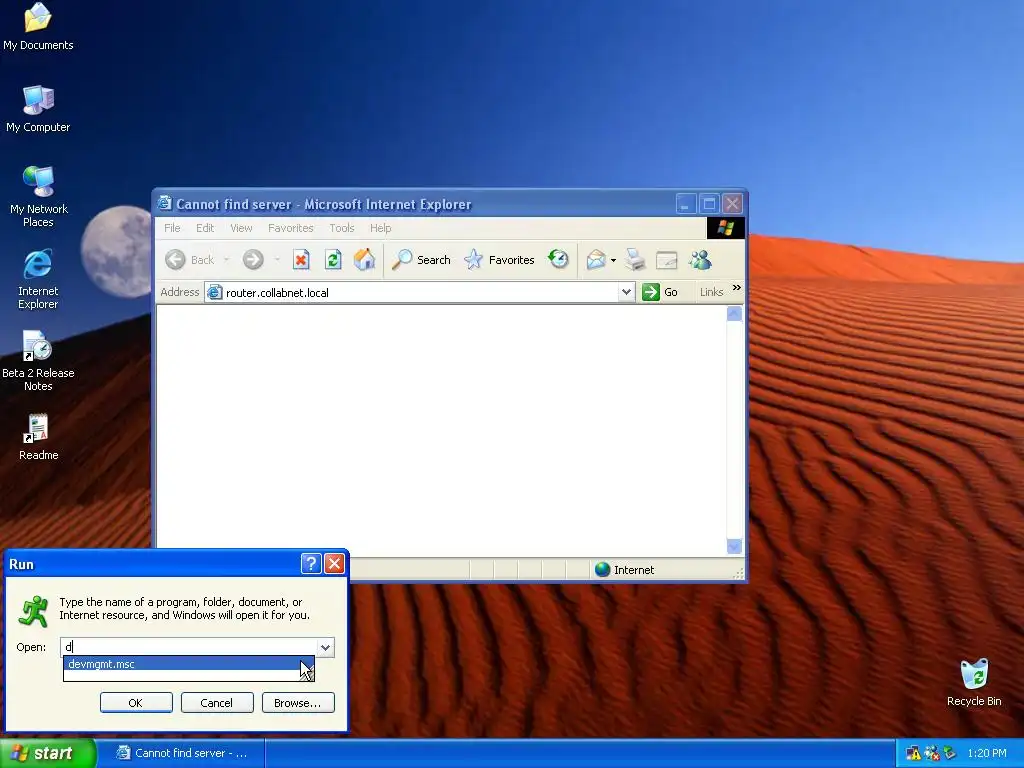Close the Run dialog with X
1024x768 pixels.
pyautogui.click(x=334, y=563)
